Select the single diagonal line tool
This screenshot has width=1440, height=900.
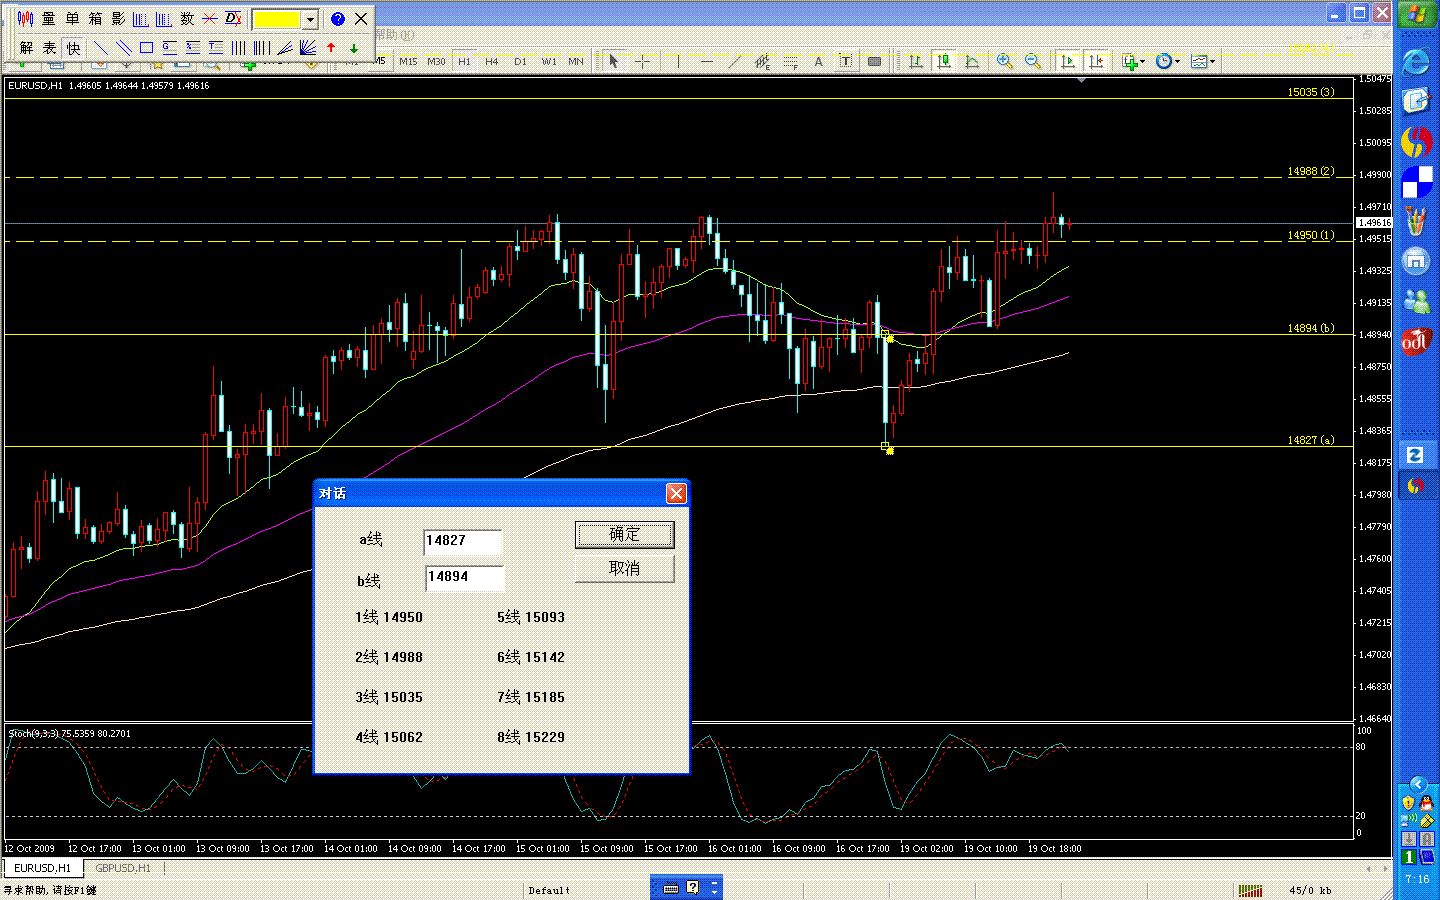(x=100, y=47)
